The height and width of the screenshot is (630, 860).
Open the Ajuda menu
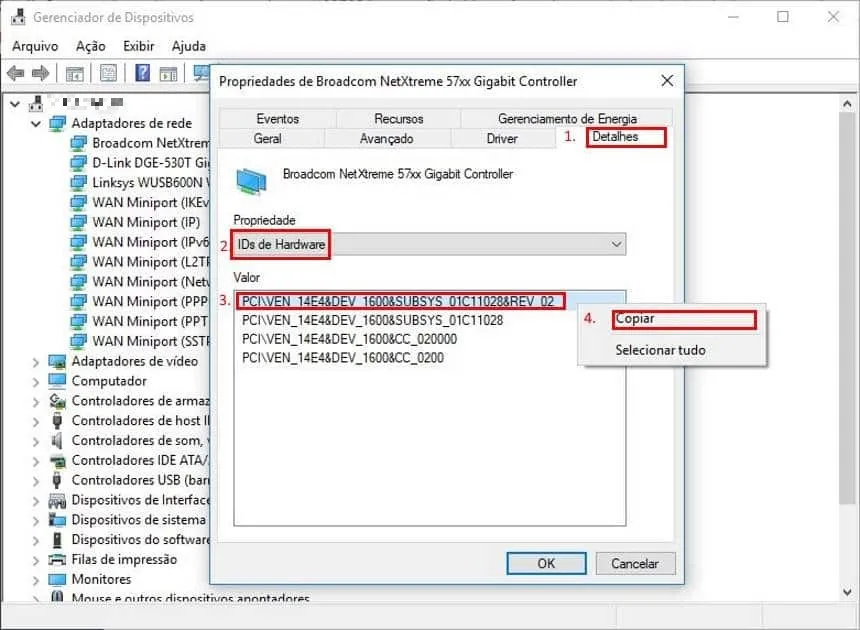click(189, 46)
